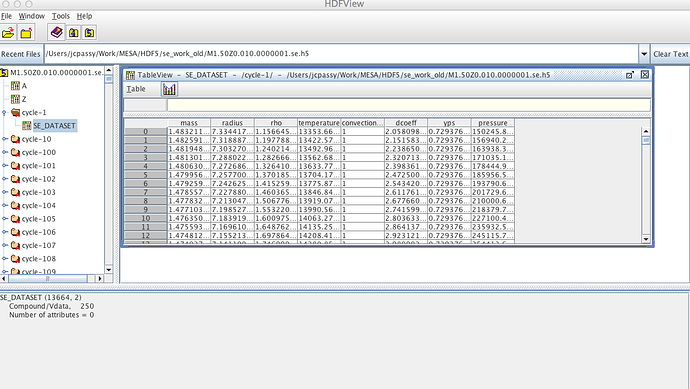Open the Table menu in TableView
690x389 pixels.
click(x=136, y=89)
